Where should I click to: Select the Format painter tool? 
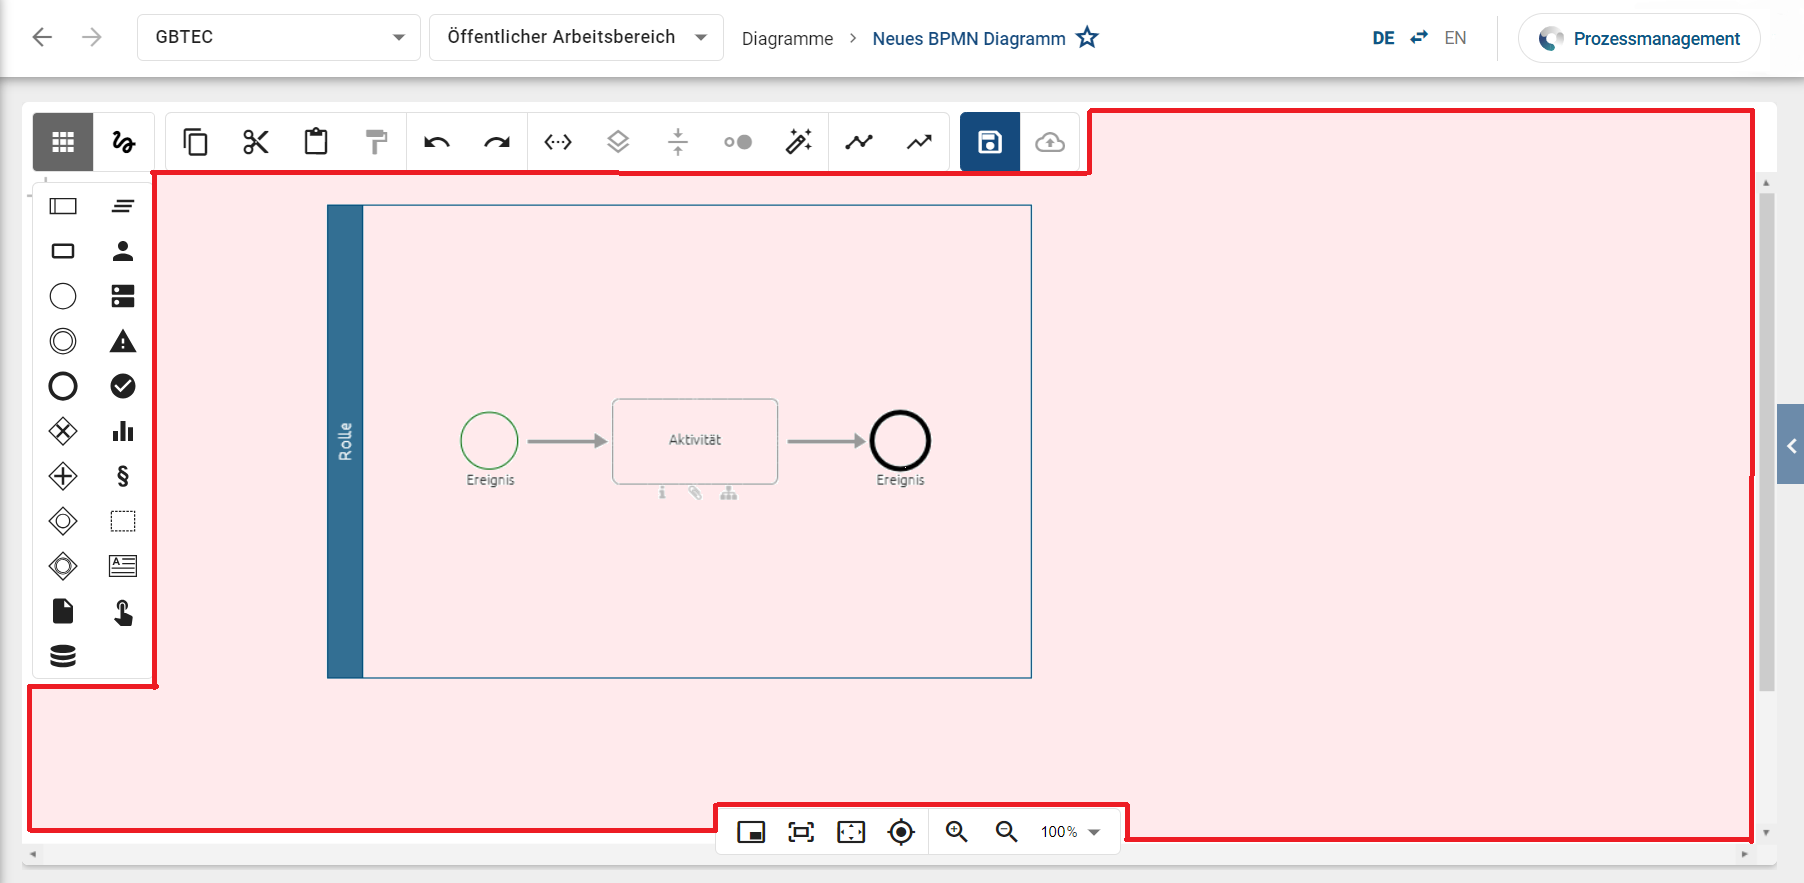[376, 142]
